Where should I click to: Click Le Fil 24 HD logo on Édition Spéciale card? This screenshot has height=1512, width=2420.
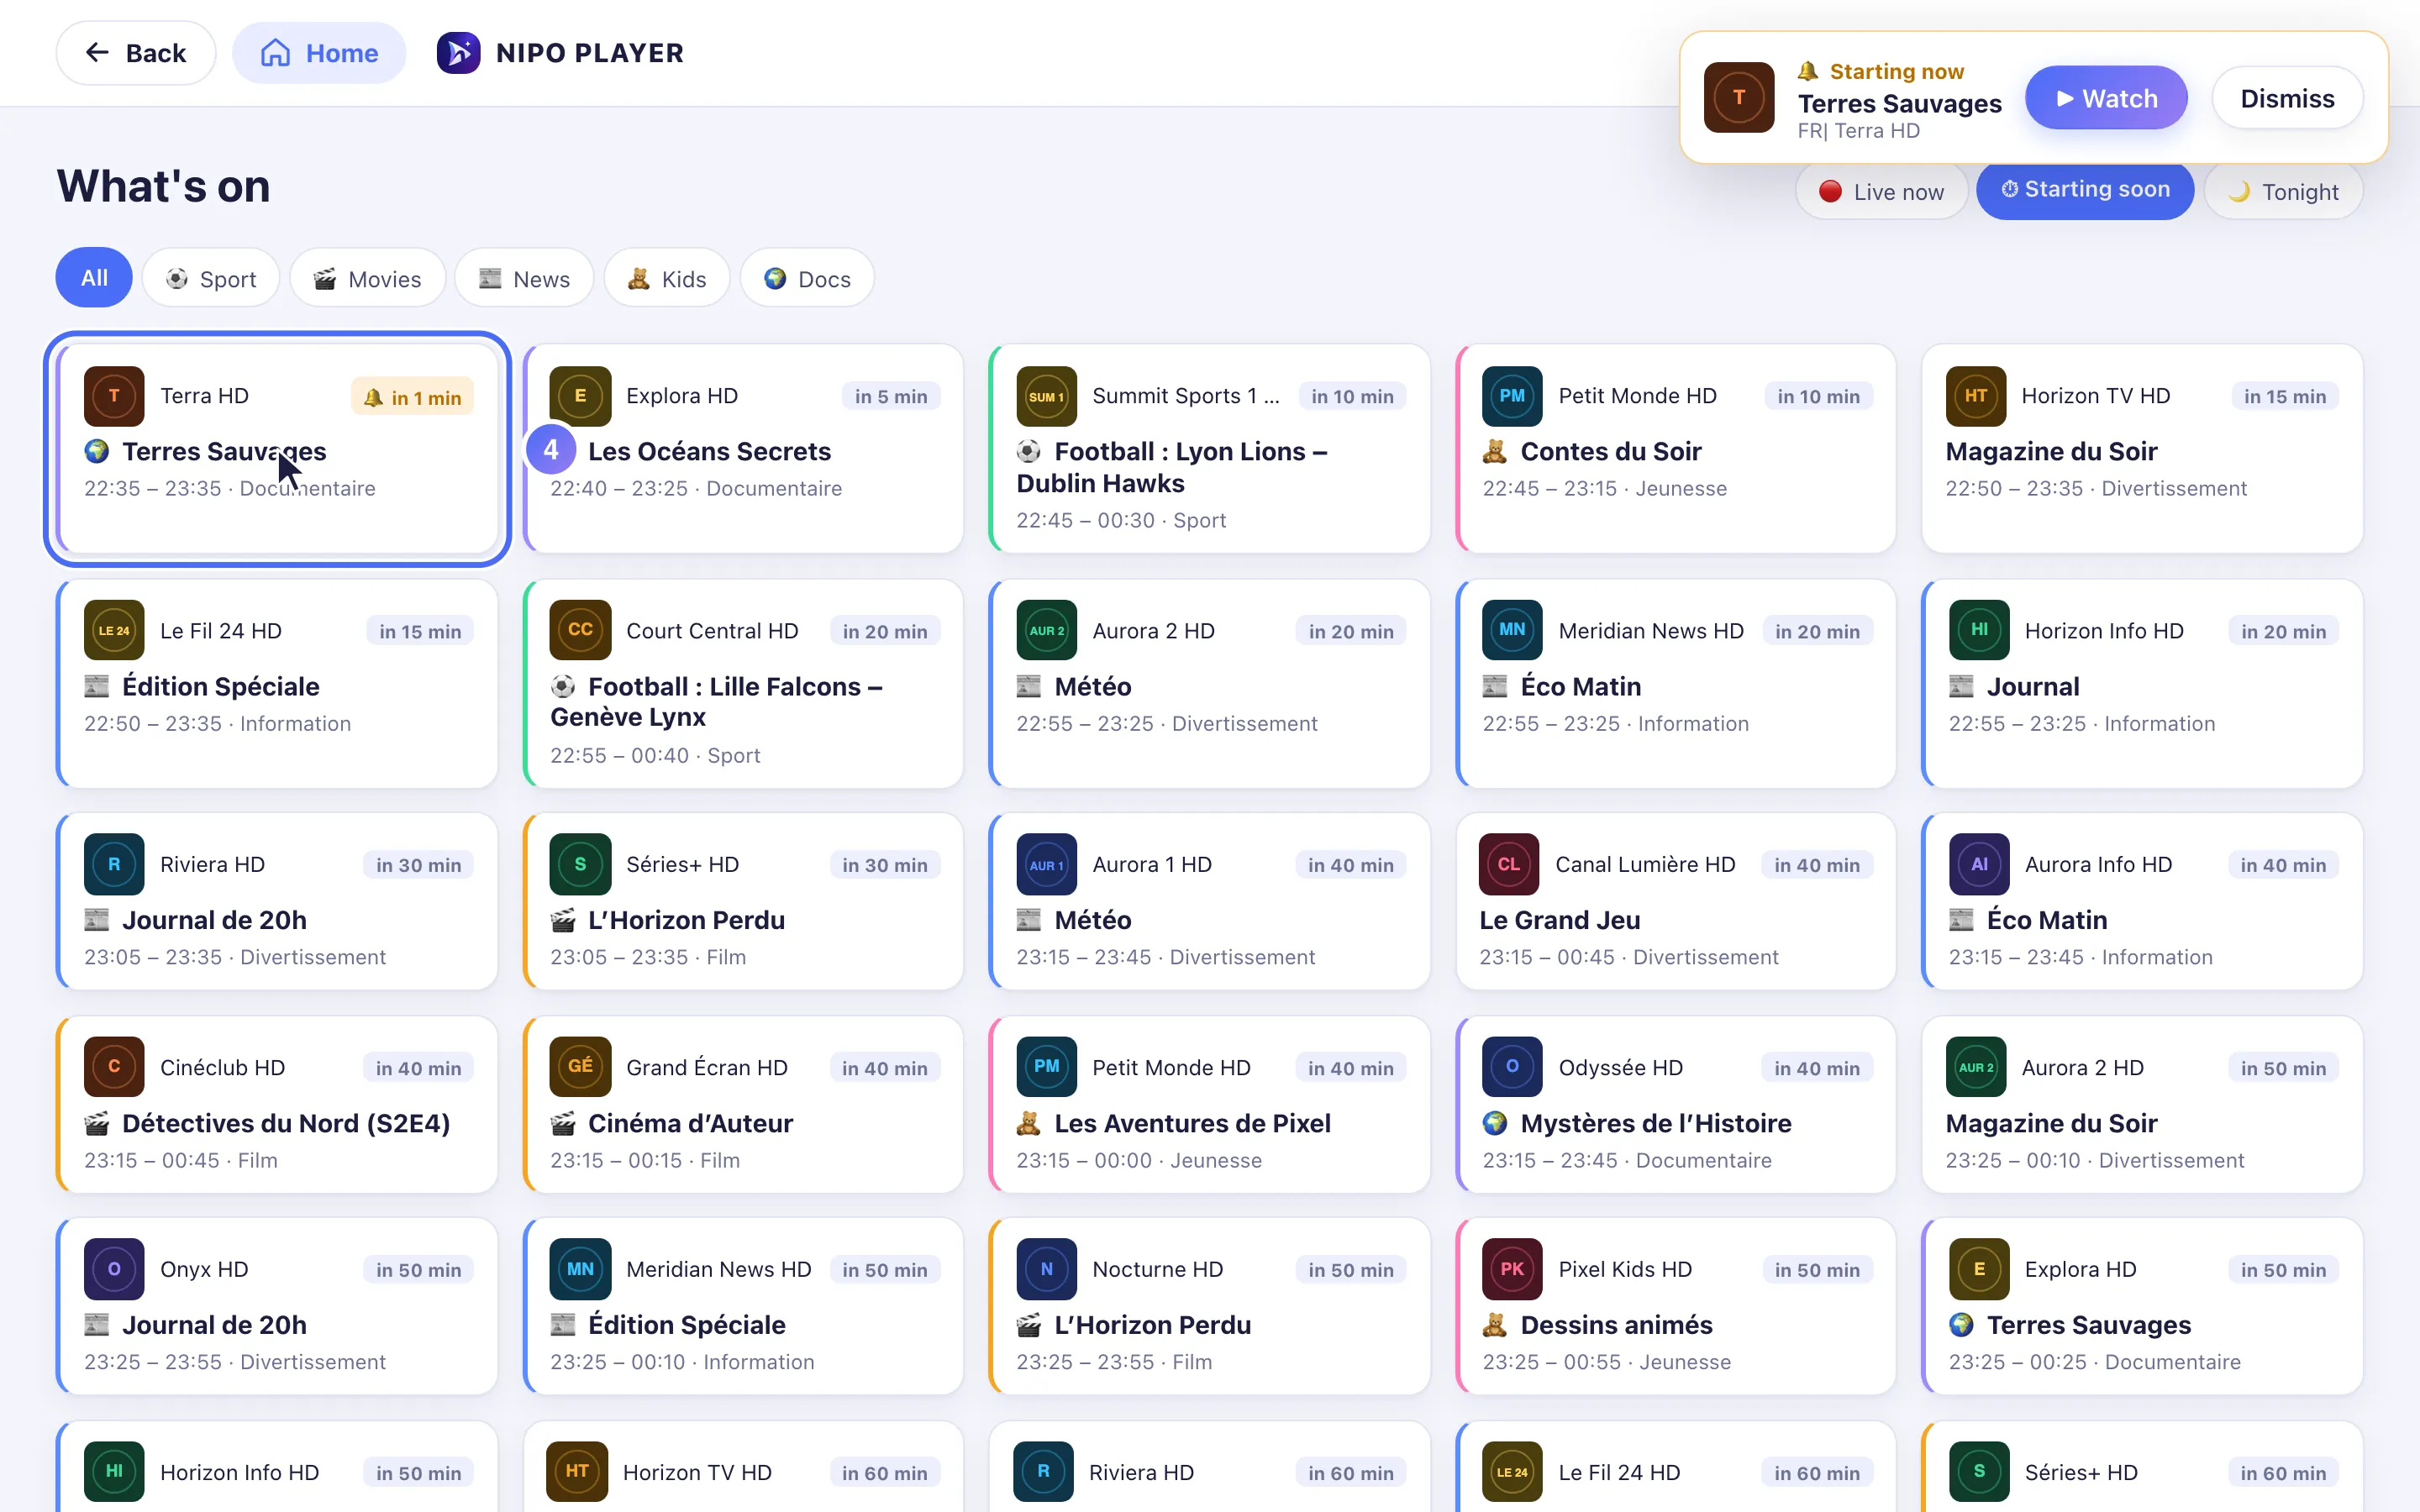(x=114, y=630)
